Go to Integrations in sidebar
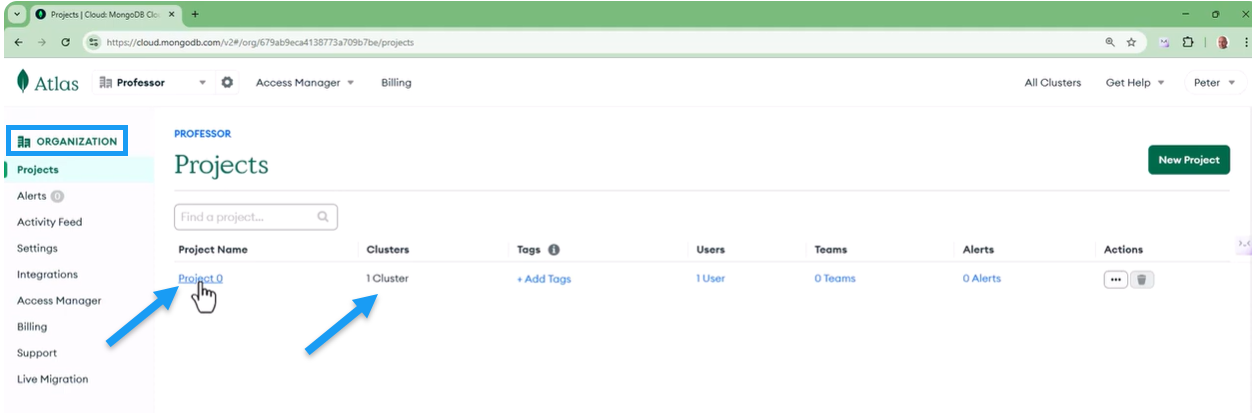The image size is (1252, 413). (47, 274)
